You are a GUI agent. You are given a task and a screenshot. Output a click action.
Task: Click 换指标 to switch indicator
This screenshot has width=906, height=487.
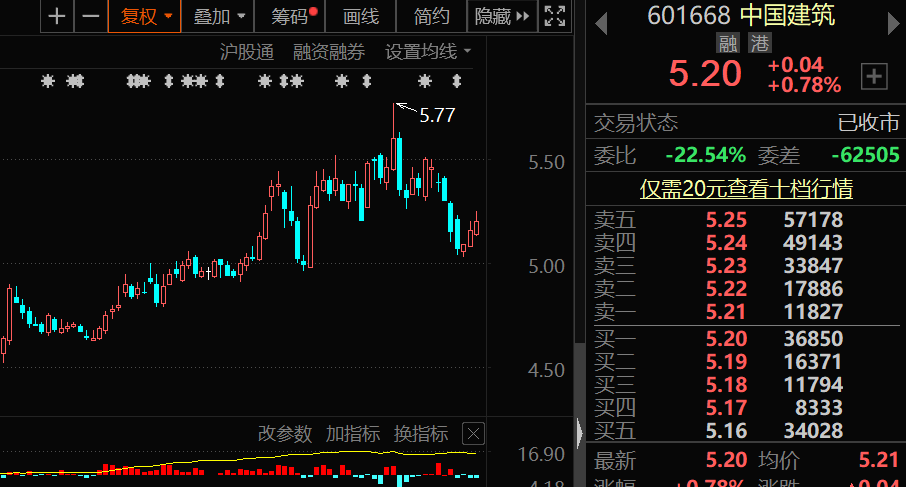[420, 433]
